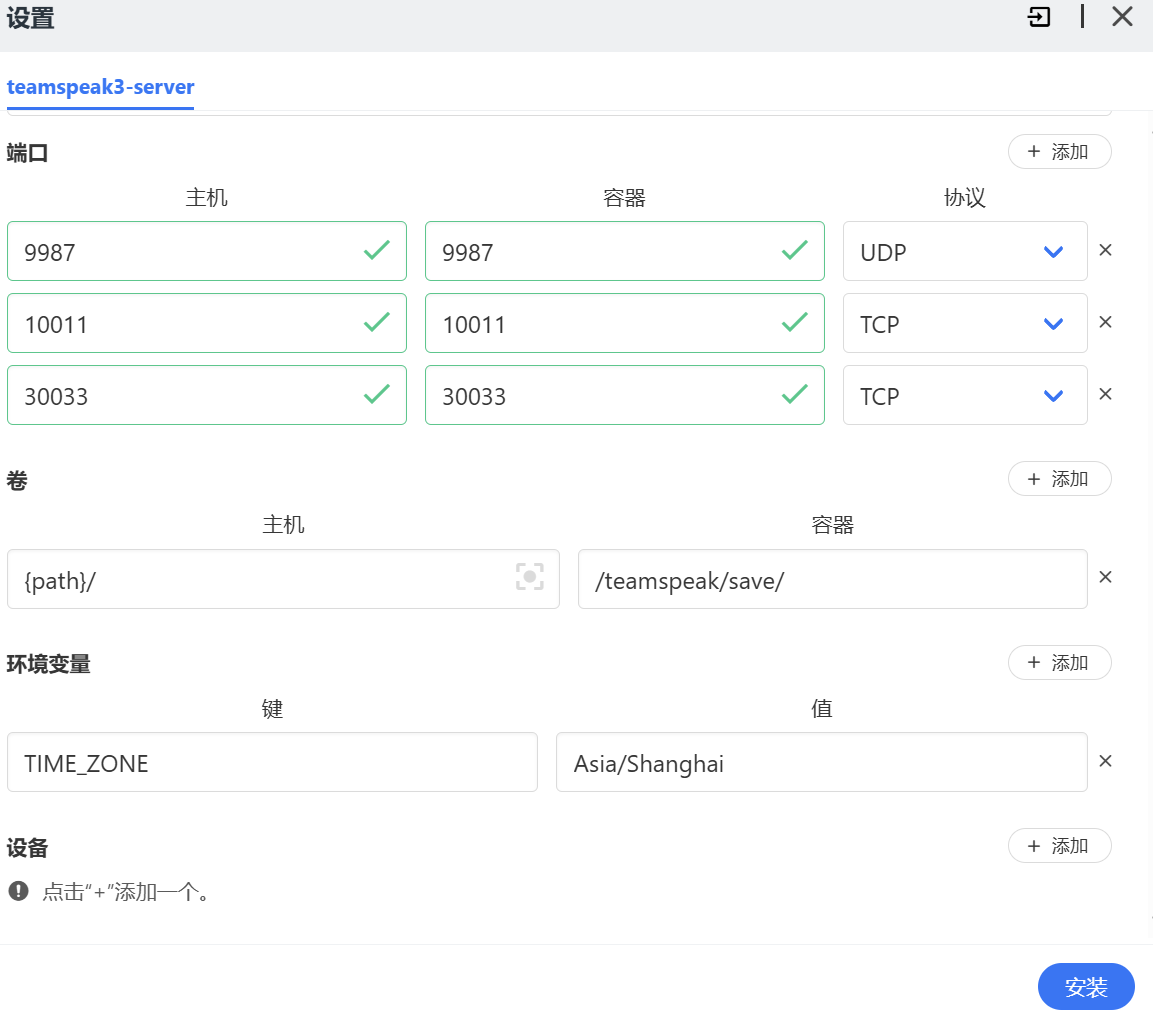Click the import settings icon in the header
The height and width of the screenshot is (1015, 1153).
pos(1039,16)
